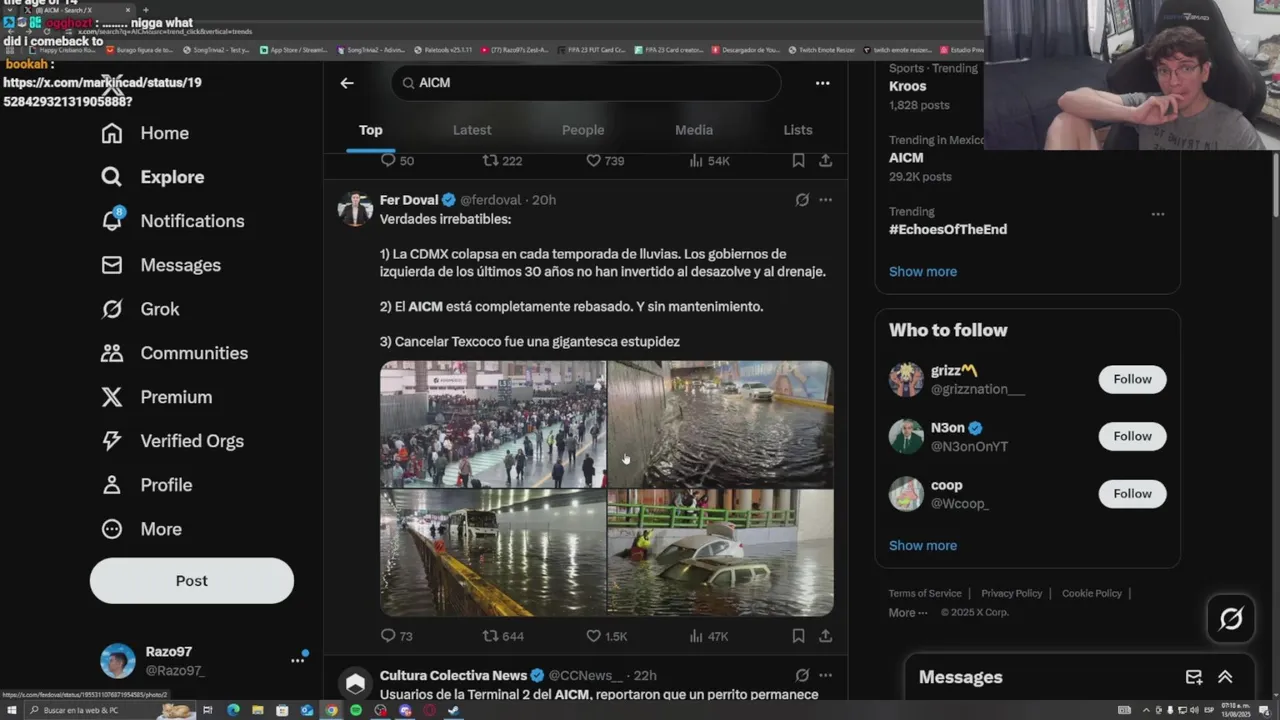Open Terms of Service link
Screen dimensions: 1280x720
[x=925, y=593]
